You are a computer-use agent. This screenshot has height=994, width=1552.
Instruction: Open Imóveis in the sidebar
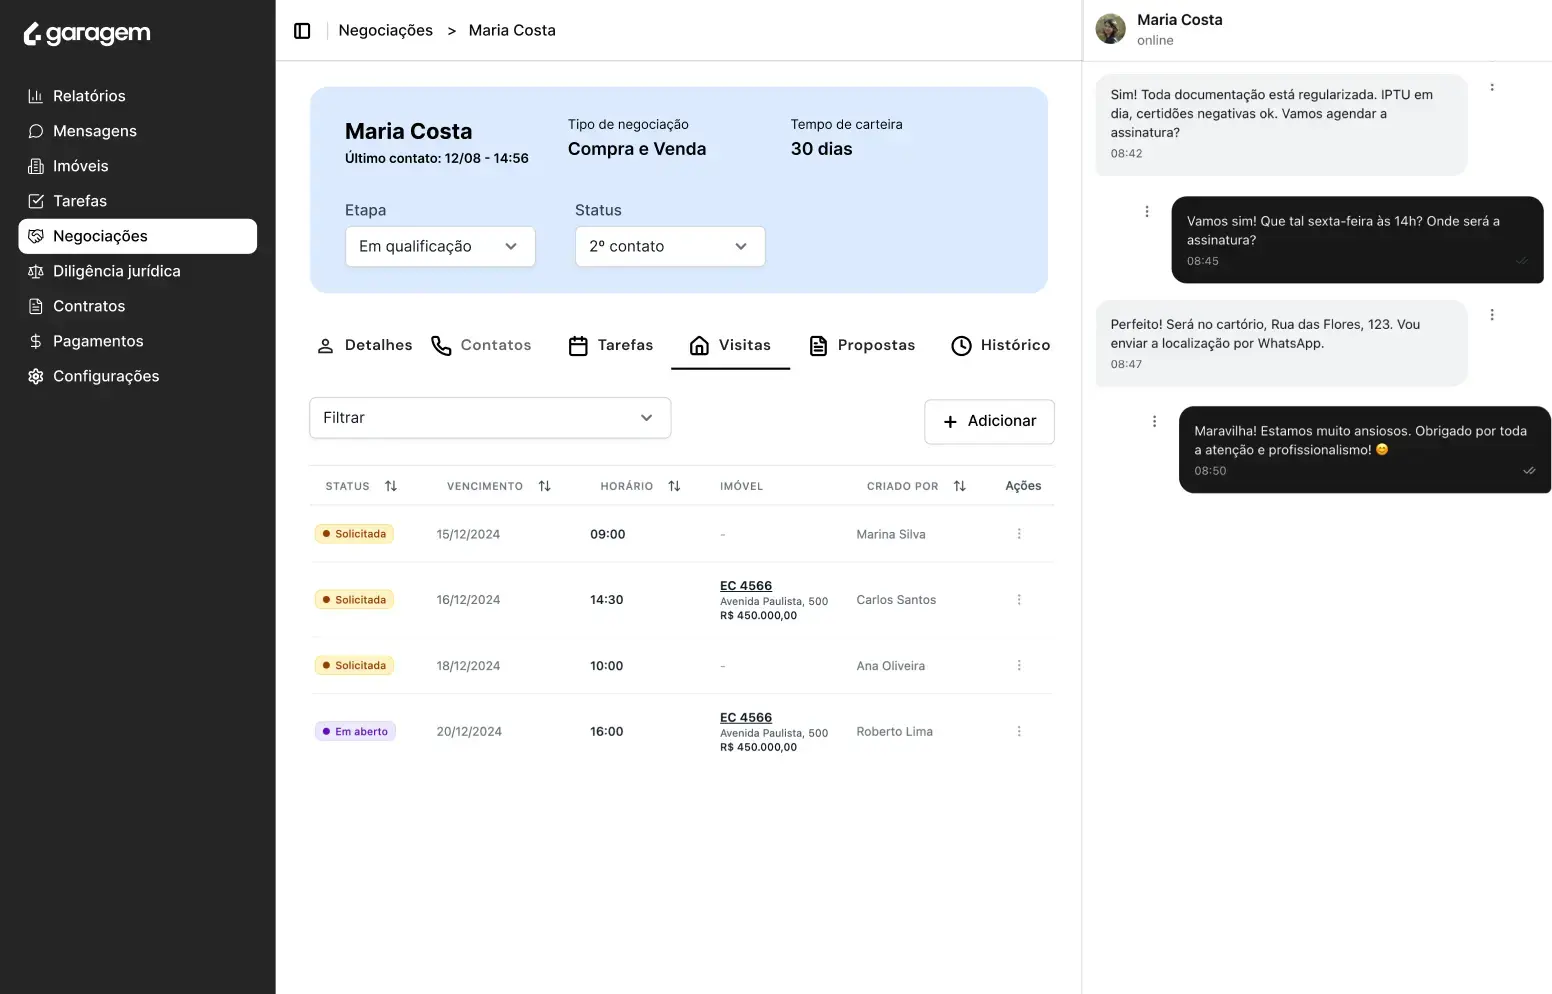point(80,165)
